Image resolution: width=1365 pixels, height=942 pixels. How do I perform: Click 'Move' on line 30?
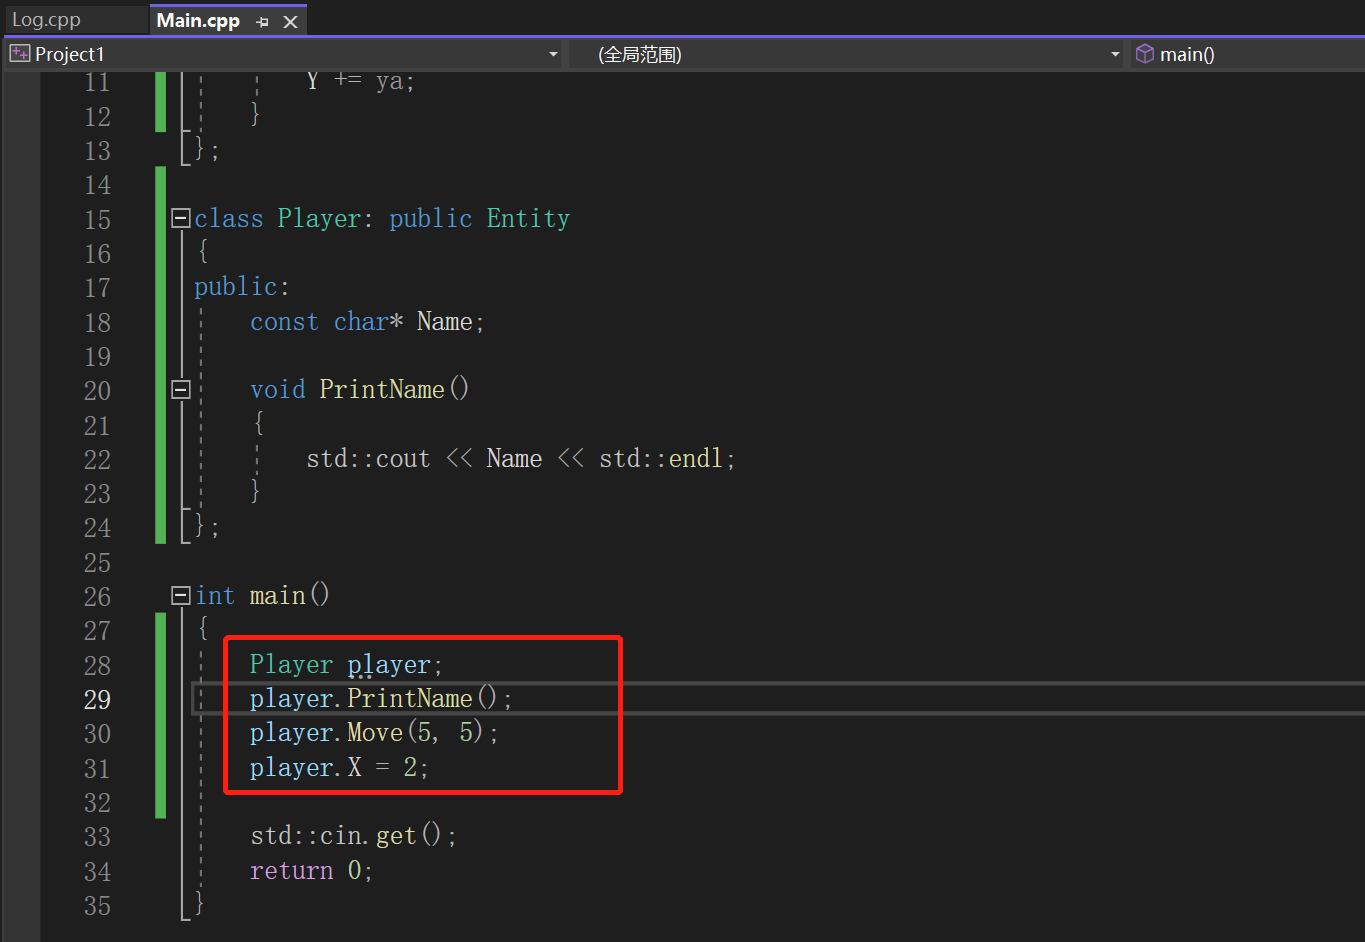[x=375, y=733]
